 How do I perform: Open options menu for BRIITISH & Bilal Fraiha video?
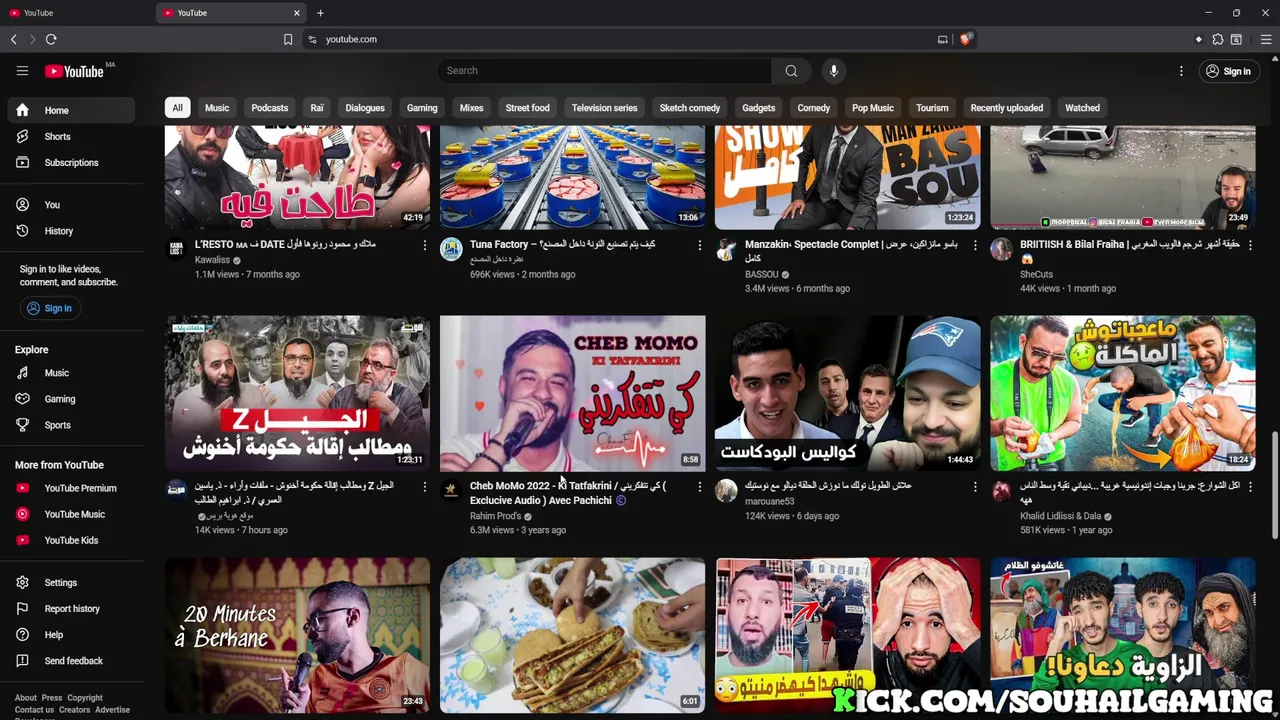[x=1250, y=245]
